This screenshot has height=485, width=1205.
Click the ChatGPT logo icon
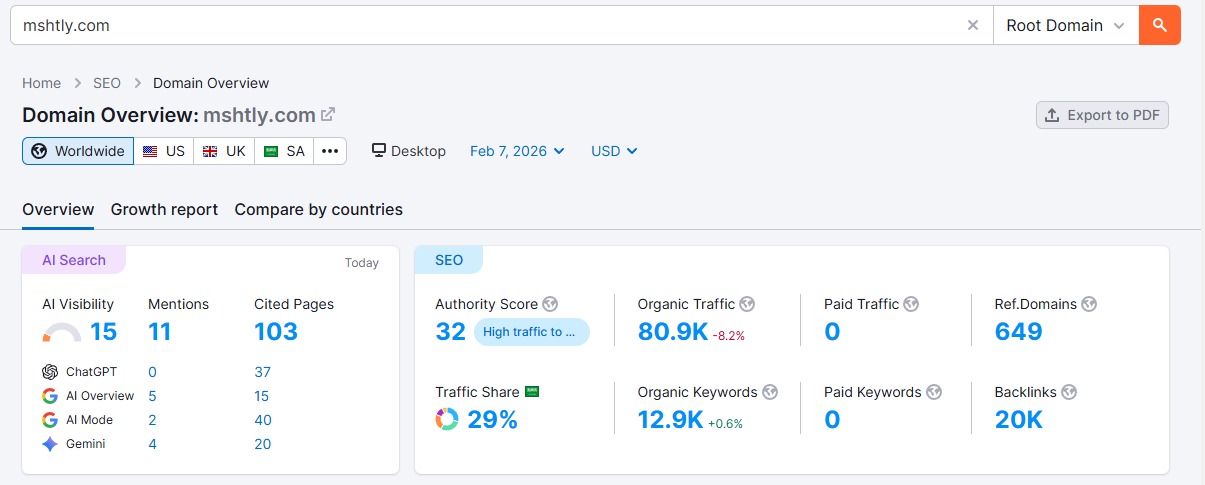click(x=50, y=372)
